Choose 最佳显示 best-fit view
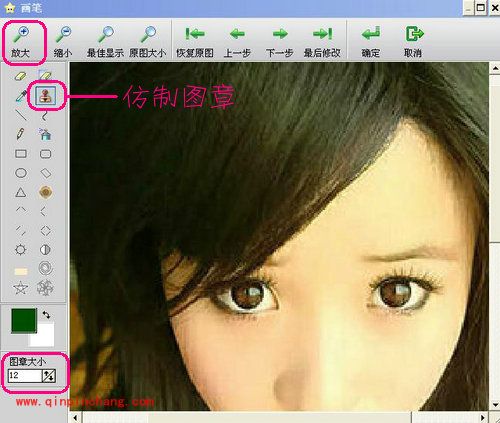Image resolution: width=500 pixels, height=423 pixels. 105,42
